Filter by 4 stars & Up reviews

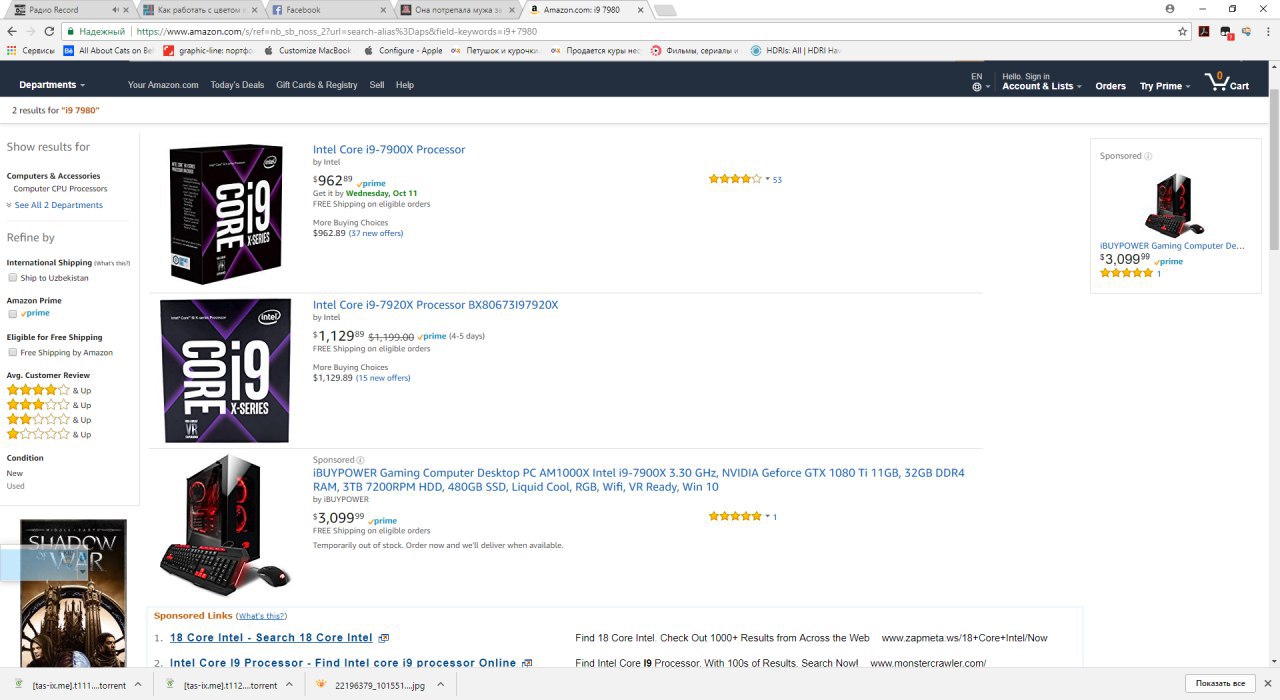[49, 390]
